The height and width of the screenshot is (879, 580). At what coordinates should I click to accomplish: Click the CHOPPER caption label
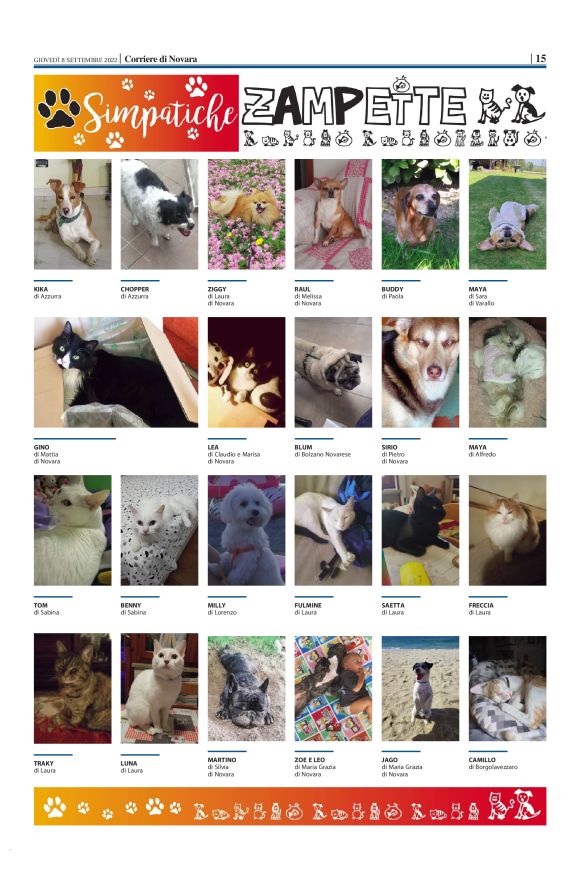tap(134, 289)
